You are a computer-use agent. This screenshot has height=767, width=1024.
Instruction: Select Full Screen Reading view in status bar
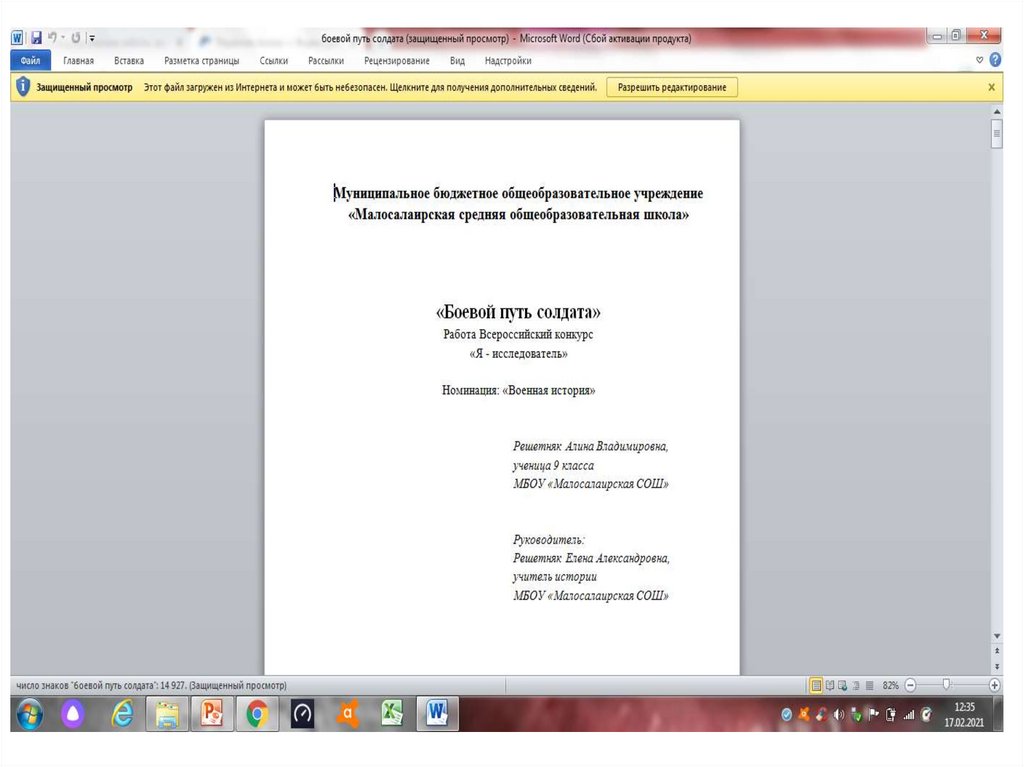[829, 685]
